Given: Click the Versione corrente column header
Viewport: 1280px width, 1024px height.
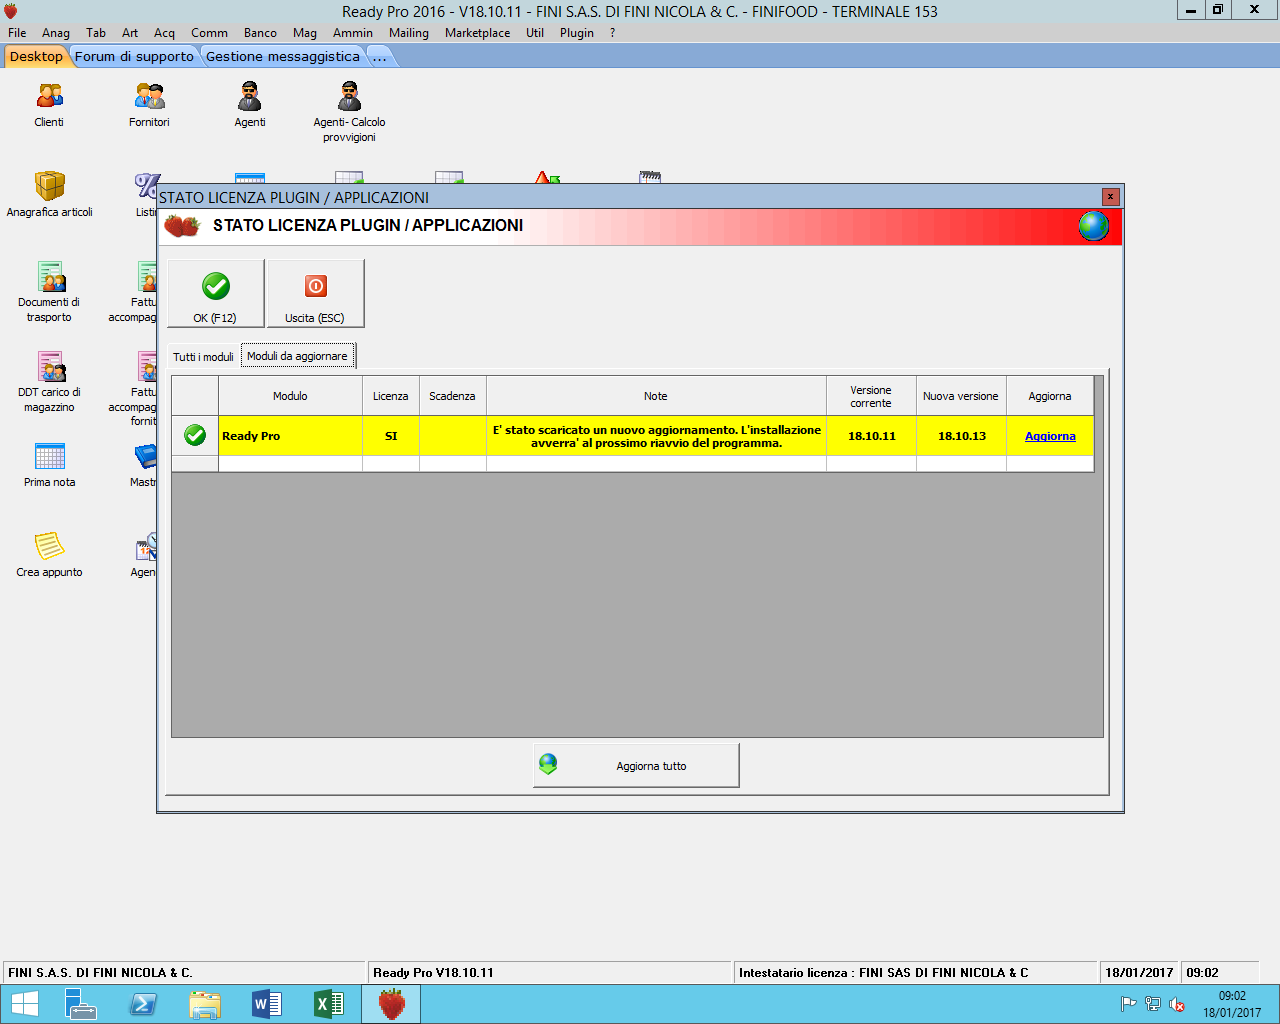Looking at the screenshot, I should (871, 396).
